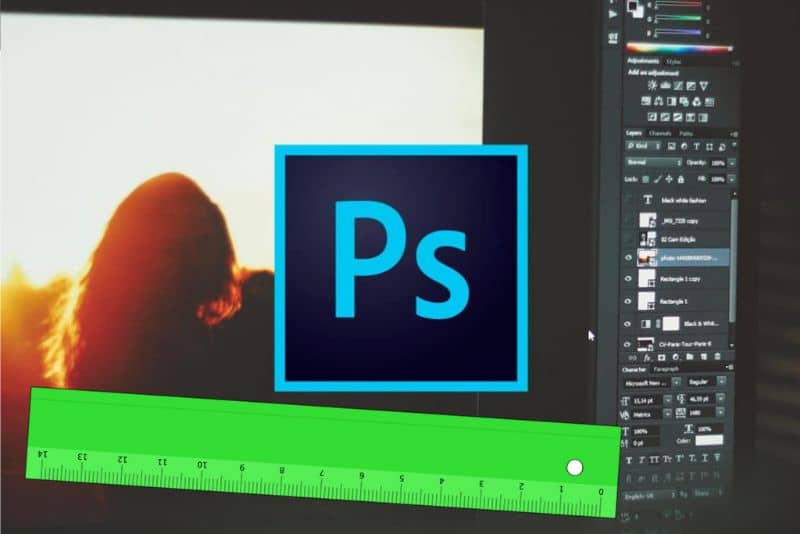
Task: Toggle lock position of layer
Action: coord(669,179)
